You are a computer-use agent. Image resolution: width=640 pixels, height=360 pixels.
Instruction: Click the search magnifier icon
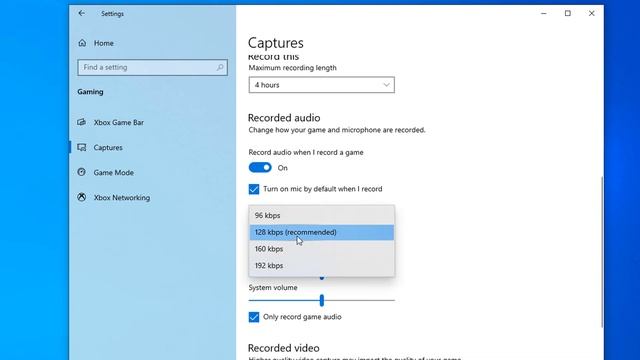[x=220, y=67]
